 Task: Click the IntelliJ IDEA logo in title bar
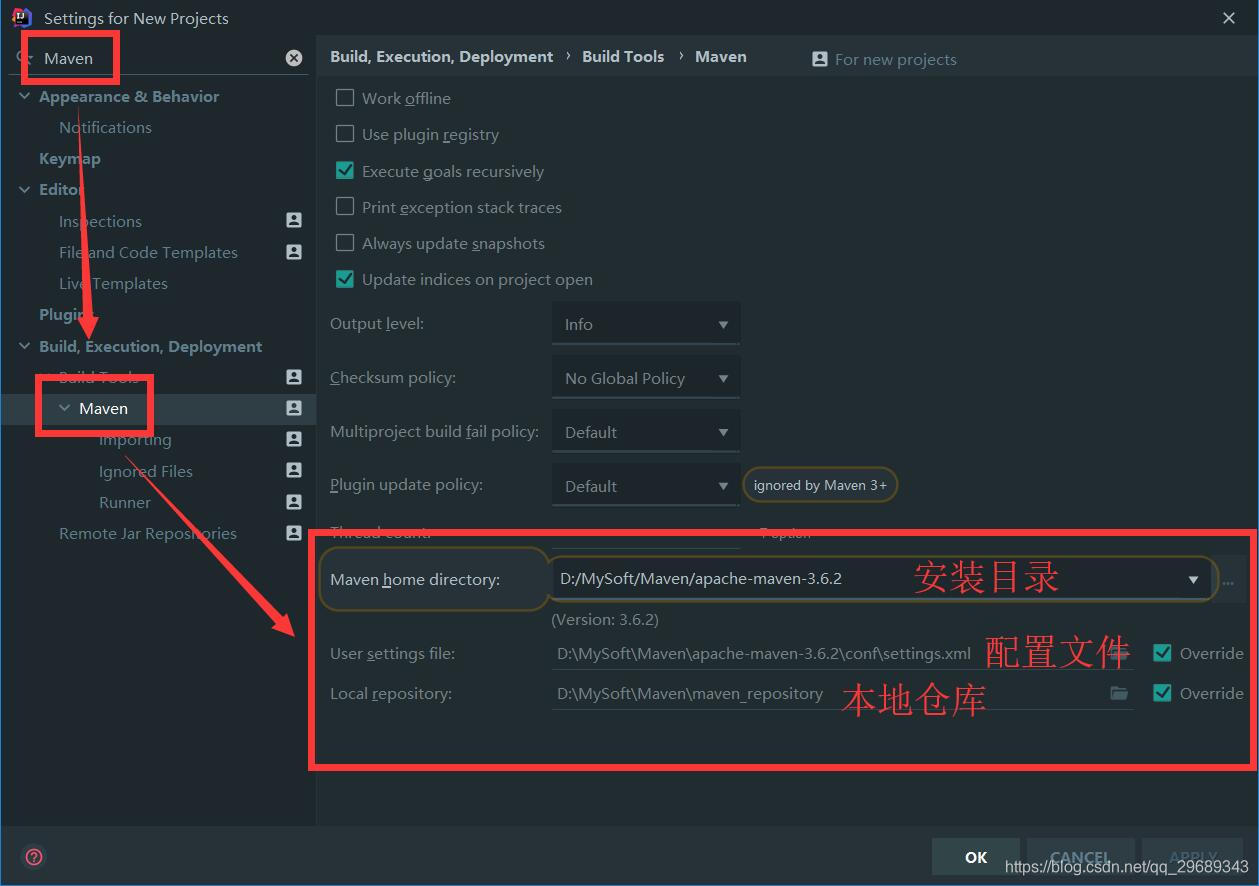21,17
